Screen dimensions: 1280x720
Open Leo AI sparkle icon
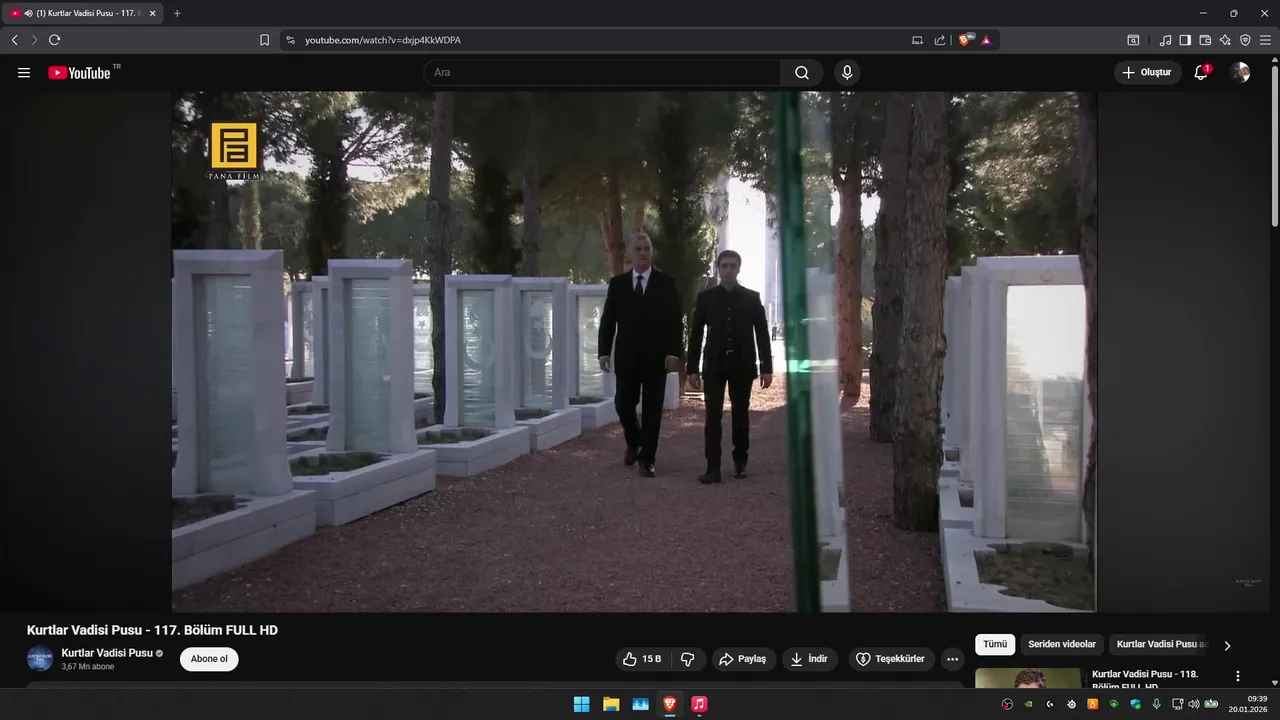(1225, 40)
